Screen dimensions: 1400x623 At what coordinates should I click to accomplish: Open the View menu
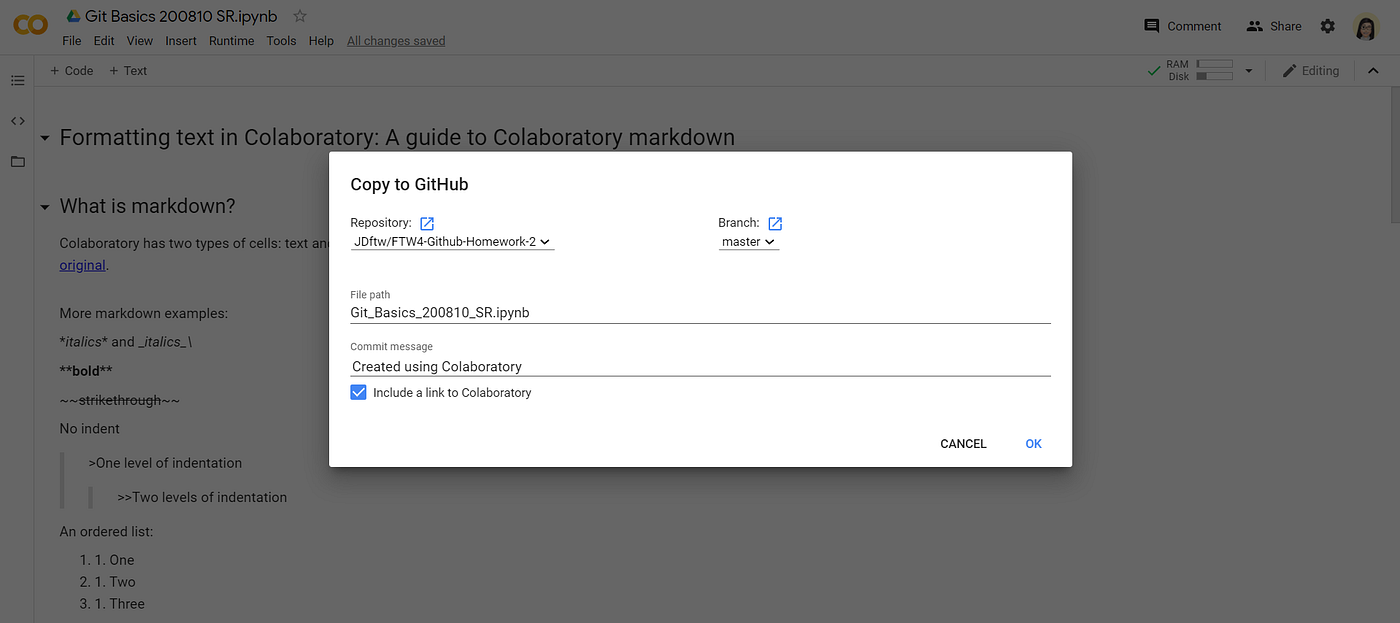click(x=140, y=41)
